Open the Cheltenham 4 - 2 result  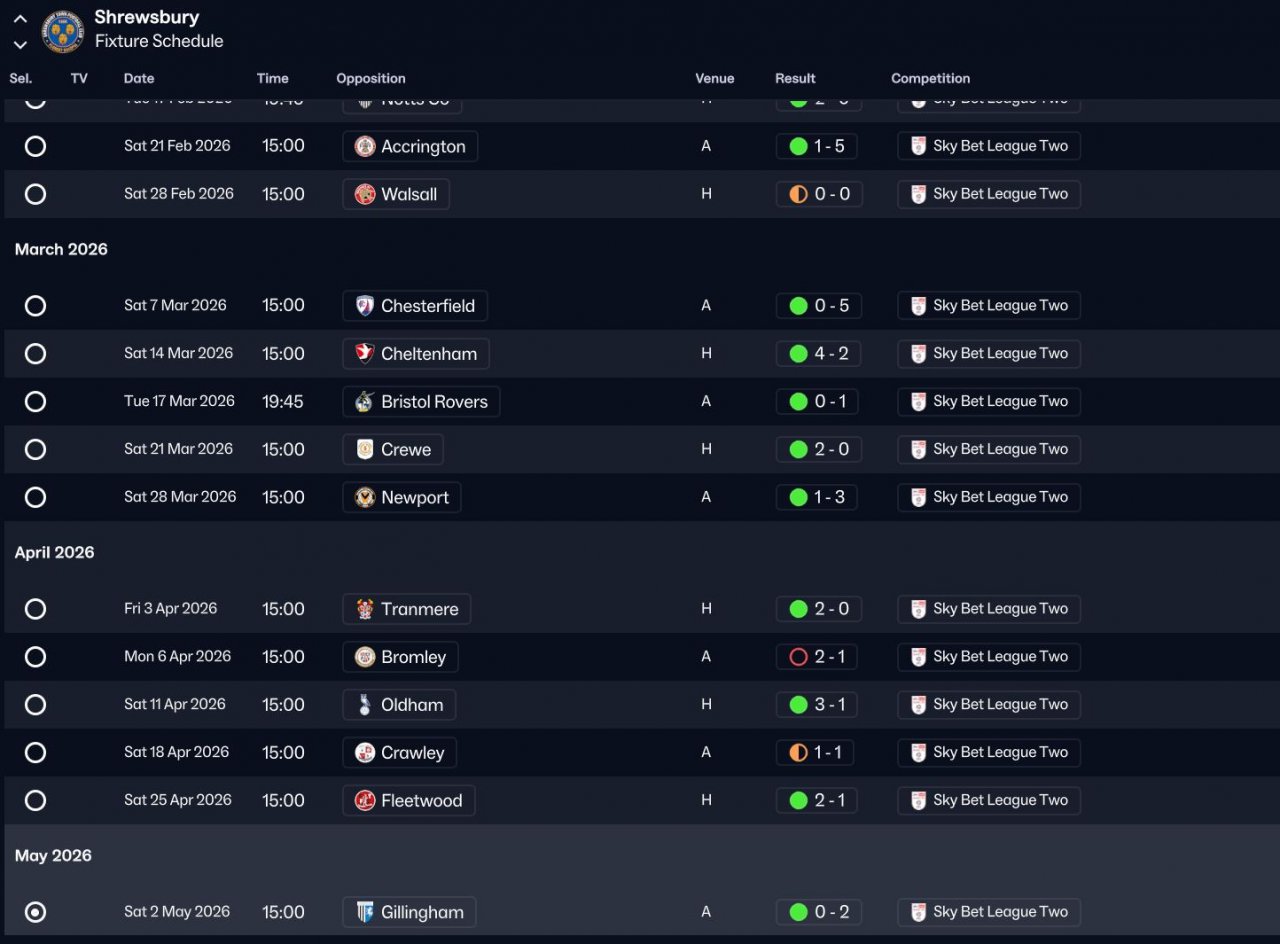pyautogui.click(x=817, y=354)
